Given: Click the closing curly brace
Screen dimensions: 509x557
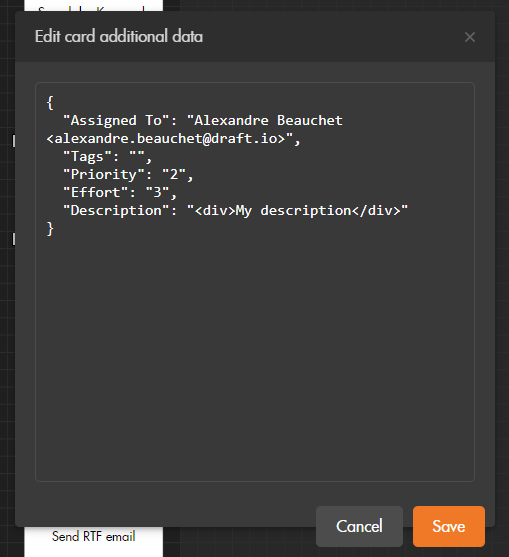Looking at the screenshot, I should pyautogui.click(x=50, y=229).
